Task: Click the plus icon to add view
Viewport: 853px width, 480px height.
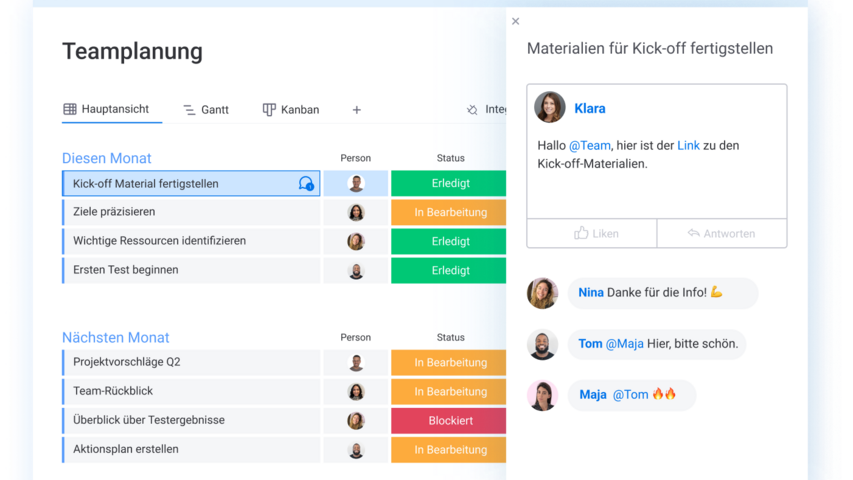Action: coord(356,110)
